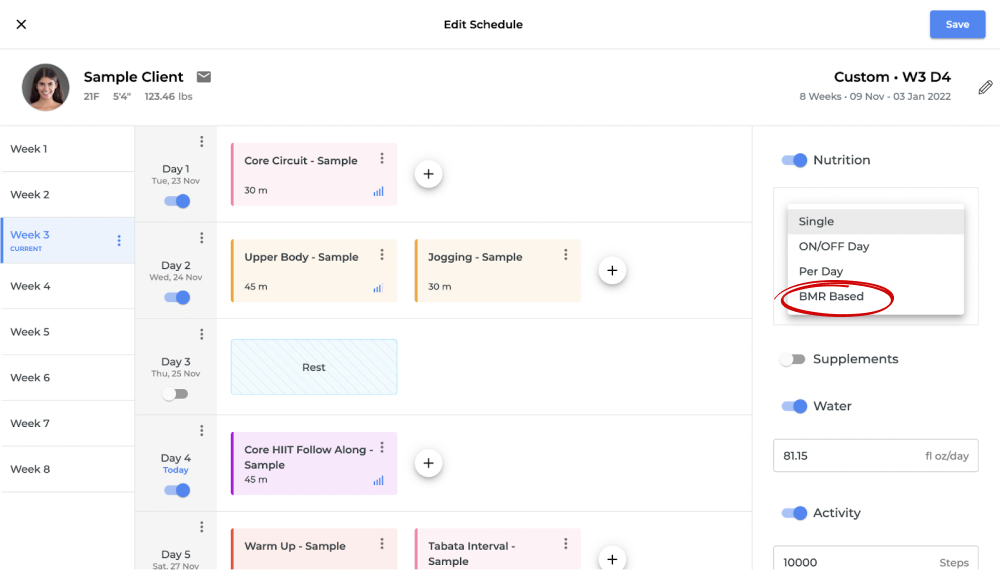Open Day 2 three-dot options menu
This screenshot has width=1000, height=570.
pos(202,238)
